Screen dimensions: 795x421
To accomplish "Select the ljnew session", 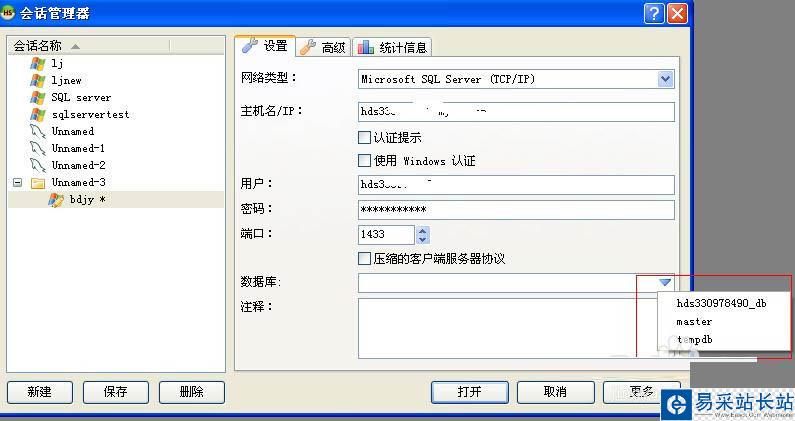I will pyautogui.click(x=66, y=81).
